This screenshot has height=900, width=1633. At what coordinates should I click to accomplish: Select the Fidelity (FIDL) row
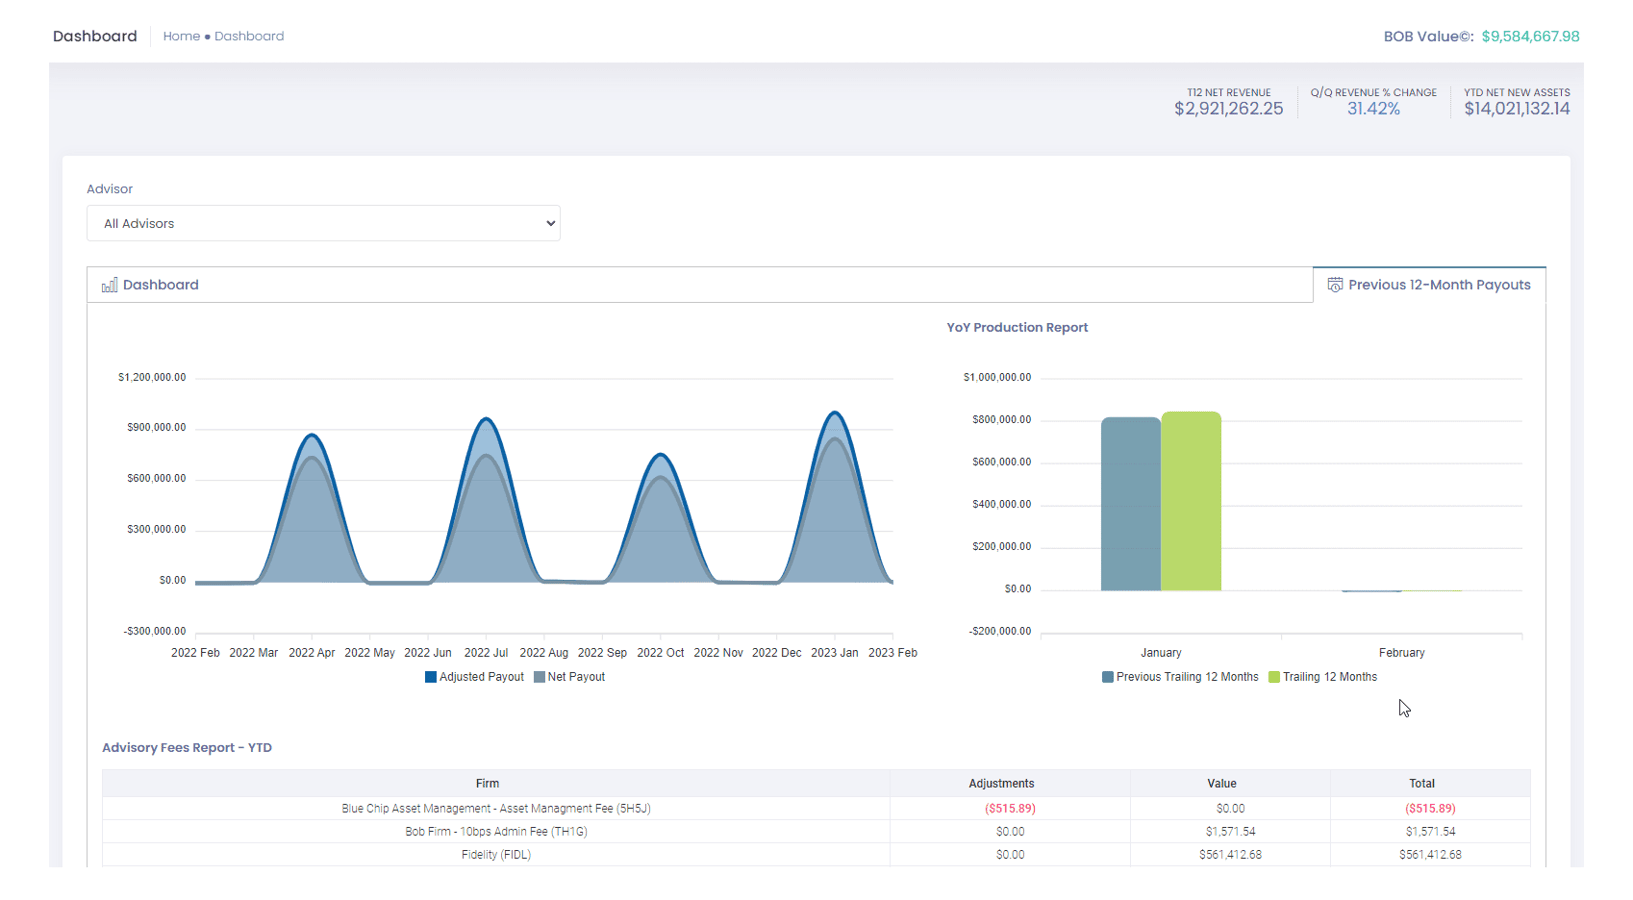click(496, 855)
